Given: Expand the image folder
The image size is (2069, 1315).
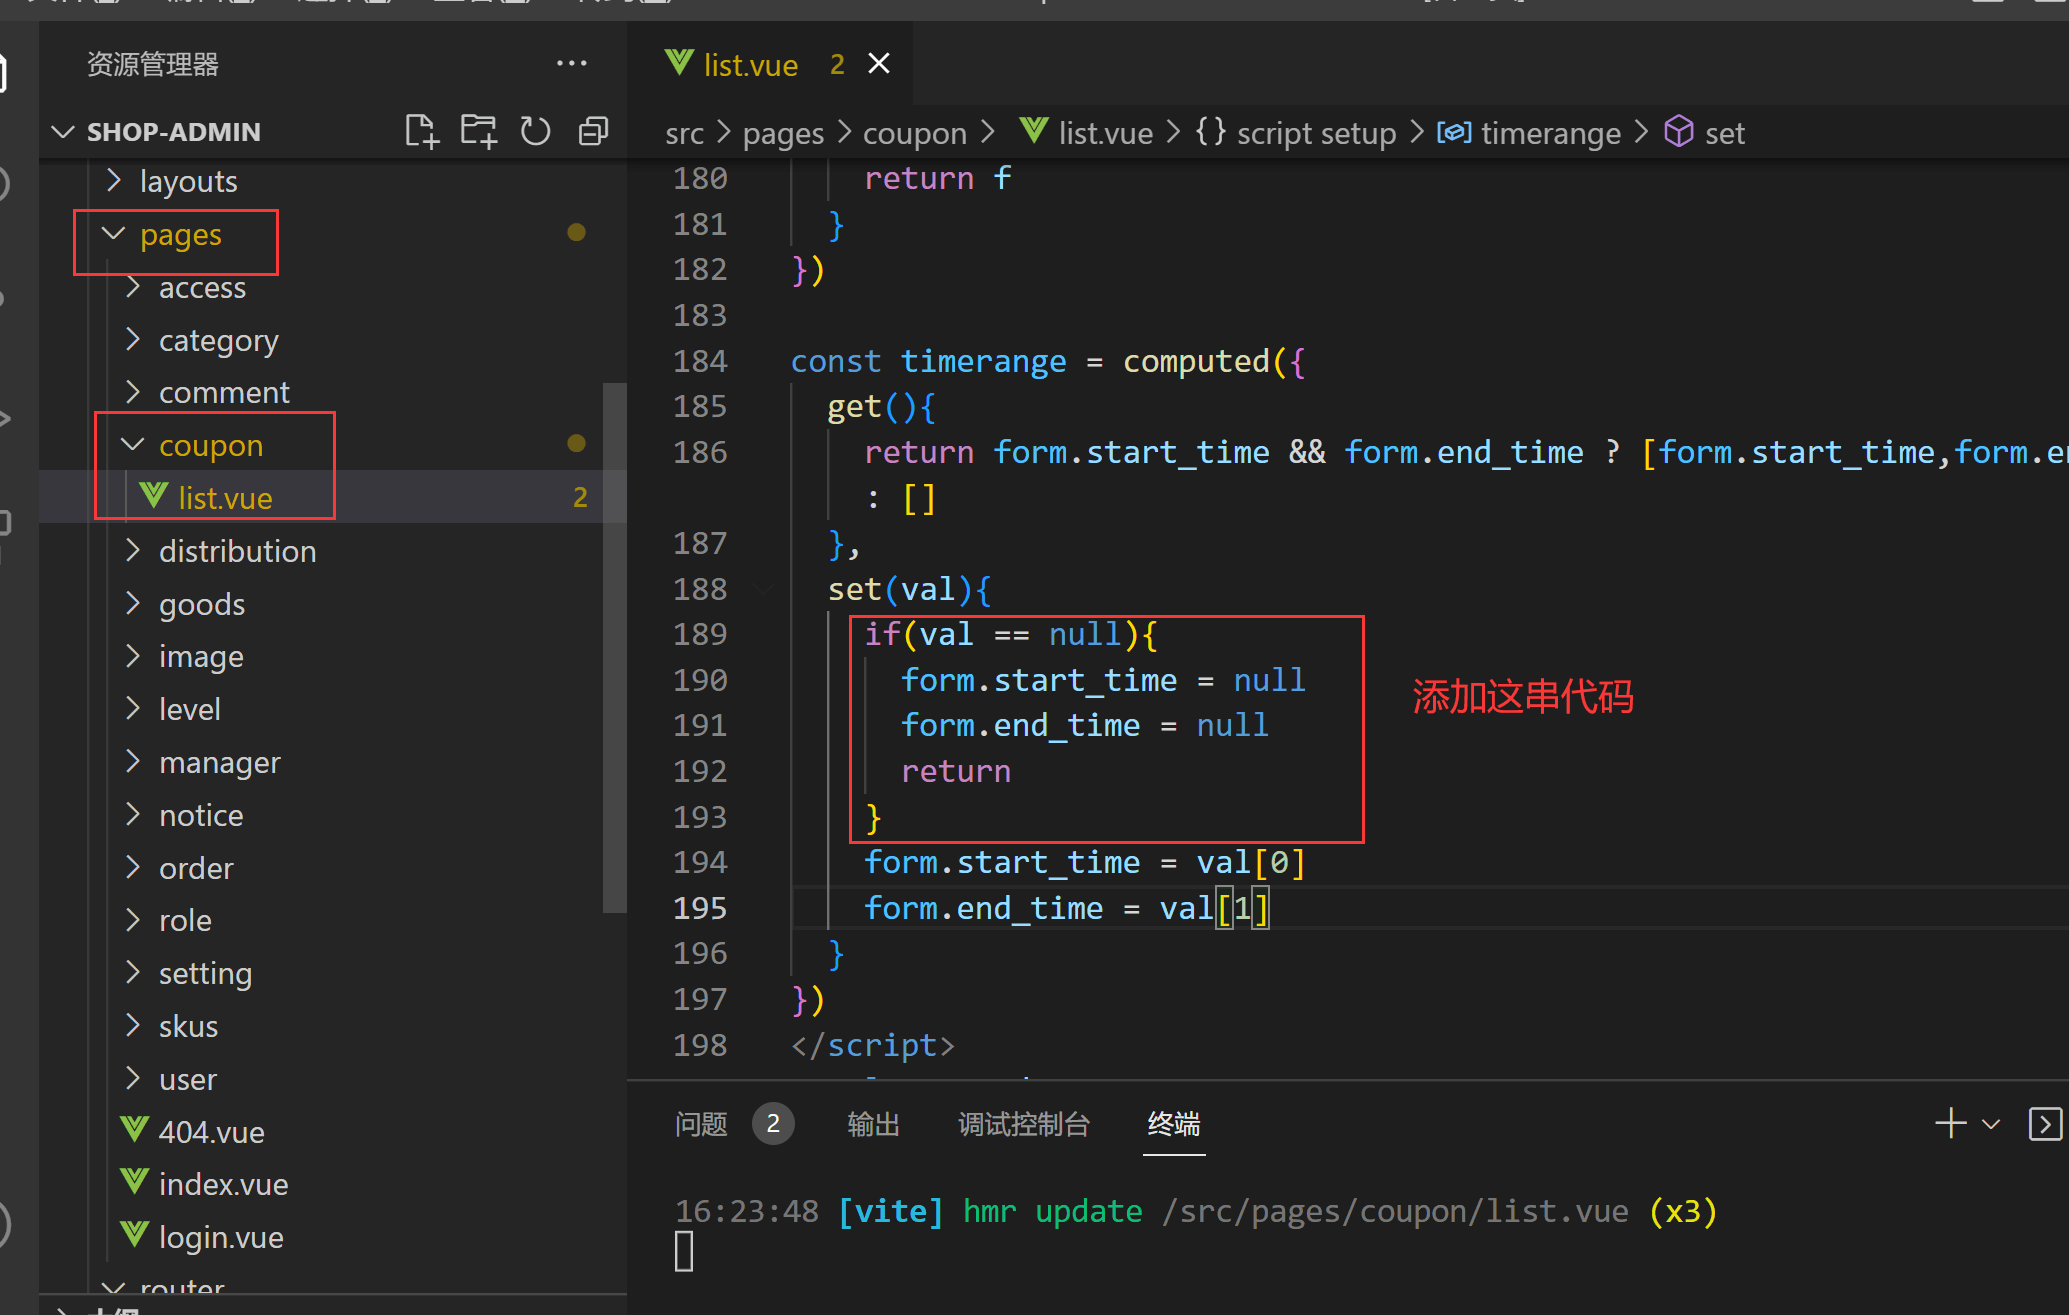Looking at the screenshot, I should click(x=133, y=656).
